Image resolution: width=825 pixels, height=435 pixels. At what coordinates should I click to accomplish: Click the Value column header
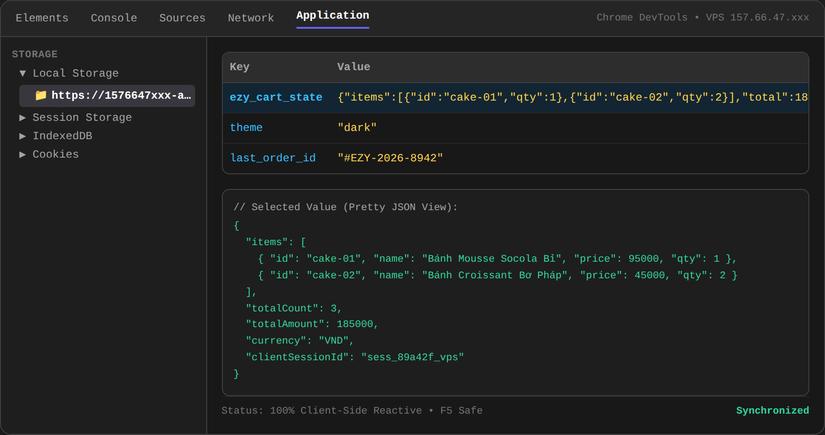coord(354,67)
